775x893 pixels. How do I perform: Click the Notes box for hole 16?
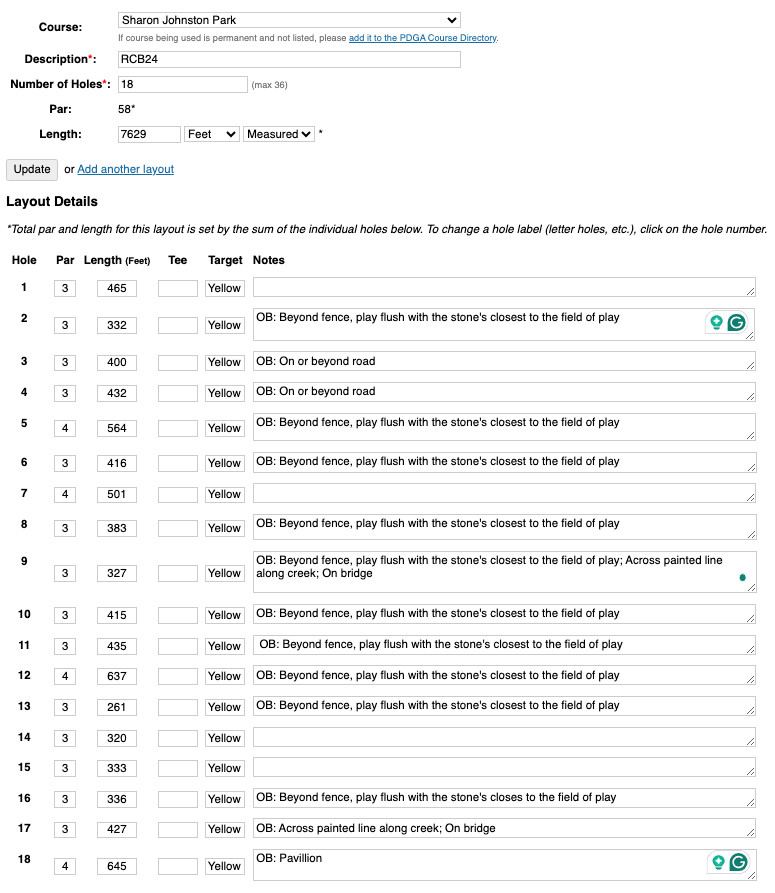[x=505, y=798]
